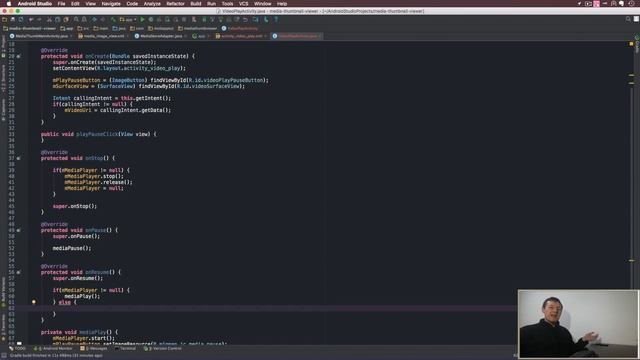Click the webcam video thumbnail overlay

578,324
